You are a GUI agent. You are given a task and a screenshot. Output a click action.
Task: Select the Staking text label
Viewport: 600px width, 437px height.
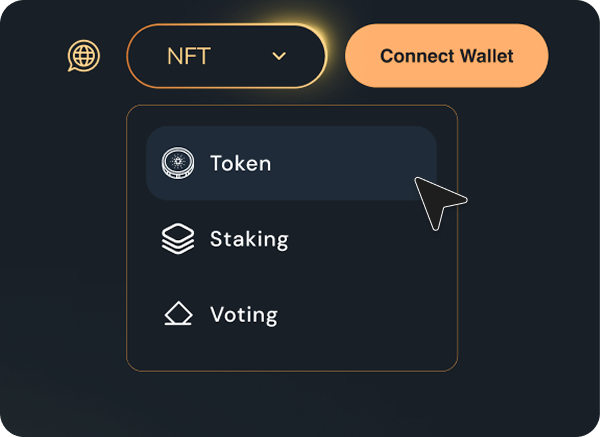coord(248,239)
